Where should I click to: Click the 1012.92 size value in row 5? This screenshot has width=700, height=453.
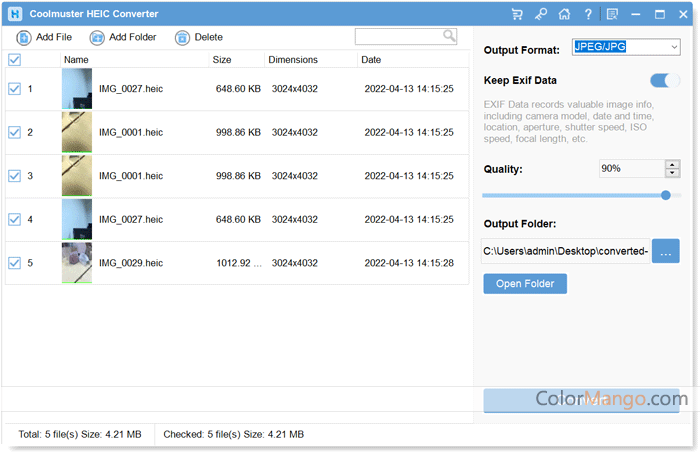[239, 263]
